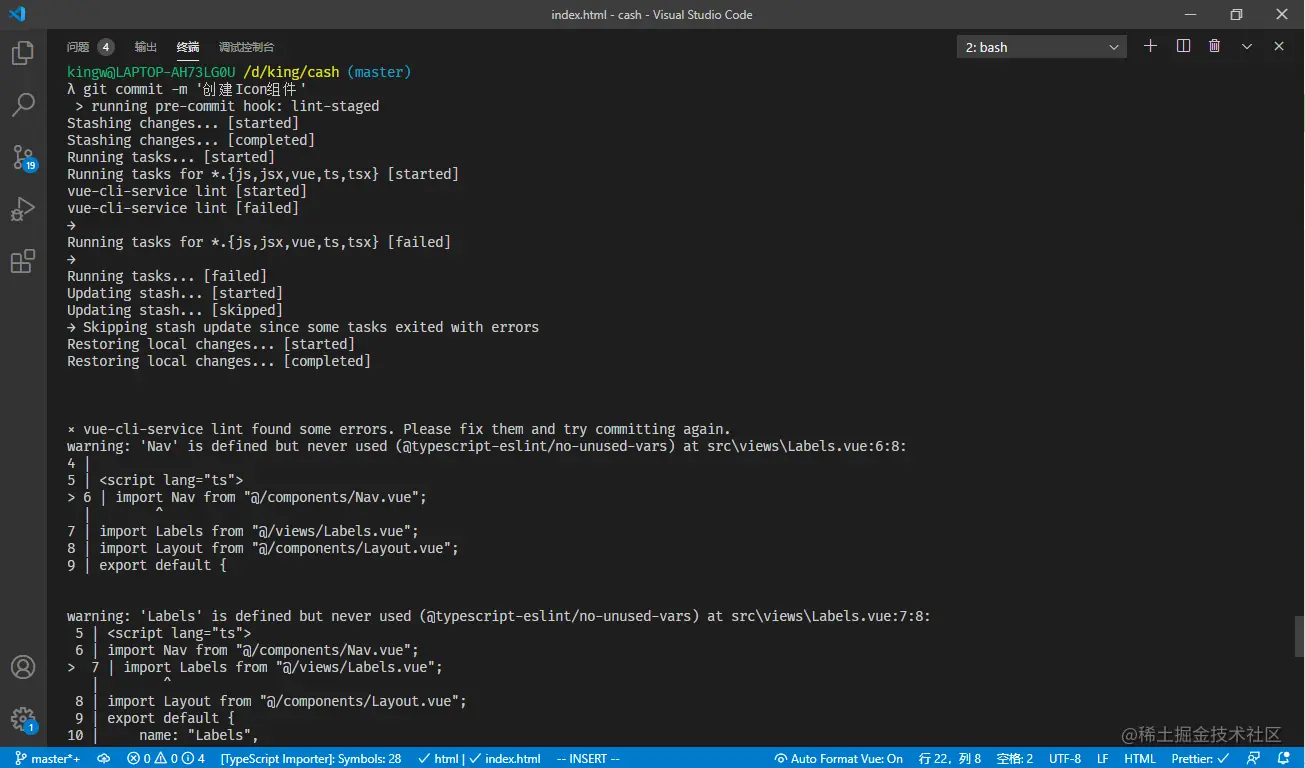Click the src\views\Labels.vue:7:8 path
Viewport: 1305px width, 768px height.
pyautogui.click(x=831, y=616)
